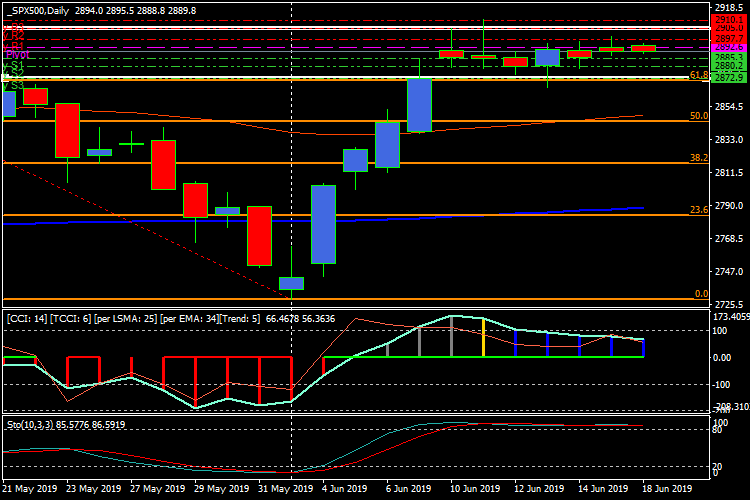Image resolution: width=750 pixels, height=500 pixels.
Task: Click the 0.00 CCI scale value
Action: point(722,357)
